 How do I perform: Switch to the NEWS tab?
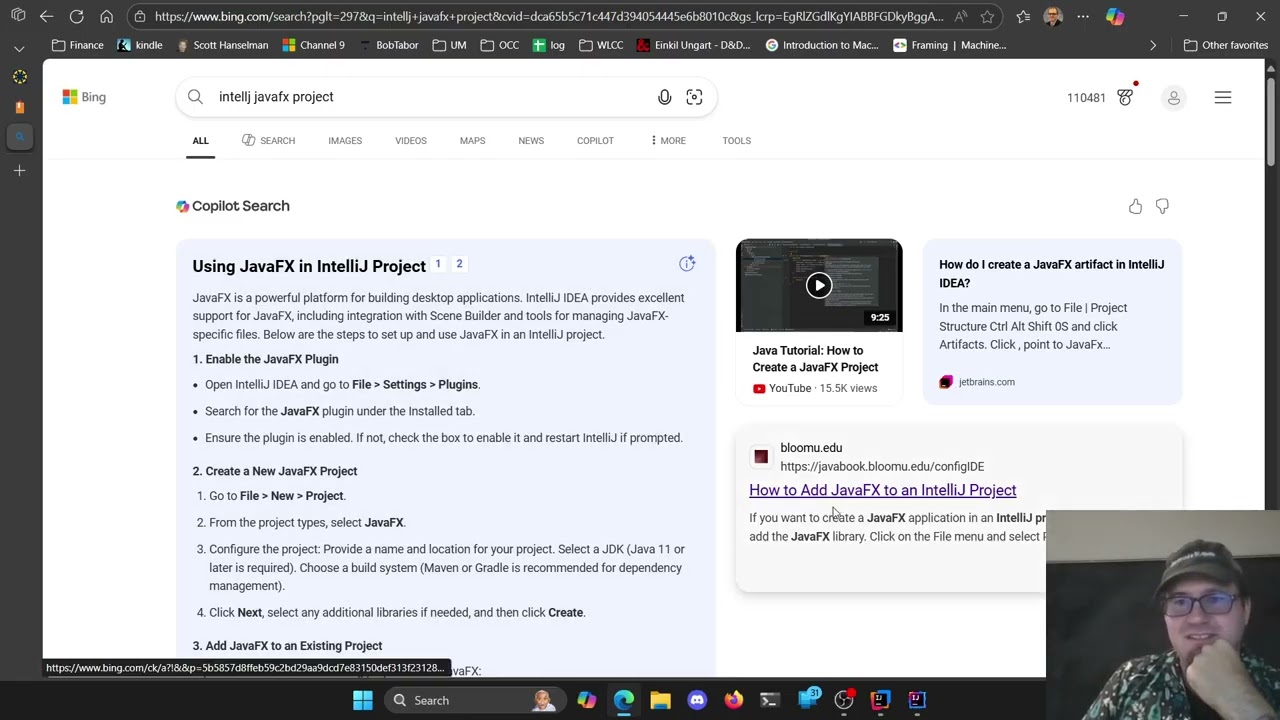(x=531, y=141)
